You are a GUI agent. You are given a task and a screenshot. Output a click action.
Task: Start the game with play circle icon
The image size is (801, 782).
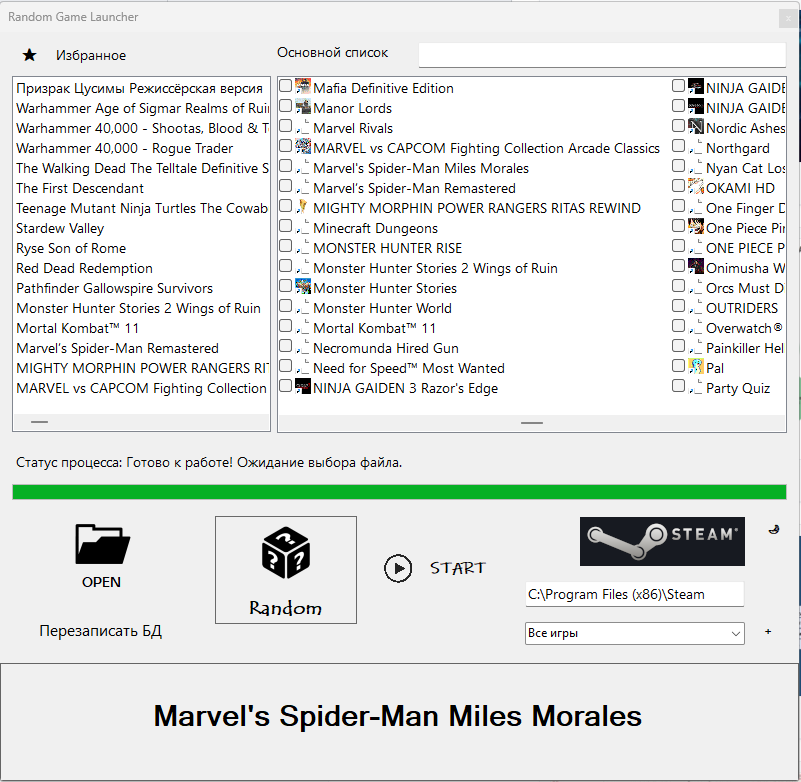point(398,568)
